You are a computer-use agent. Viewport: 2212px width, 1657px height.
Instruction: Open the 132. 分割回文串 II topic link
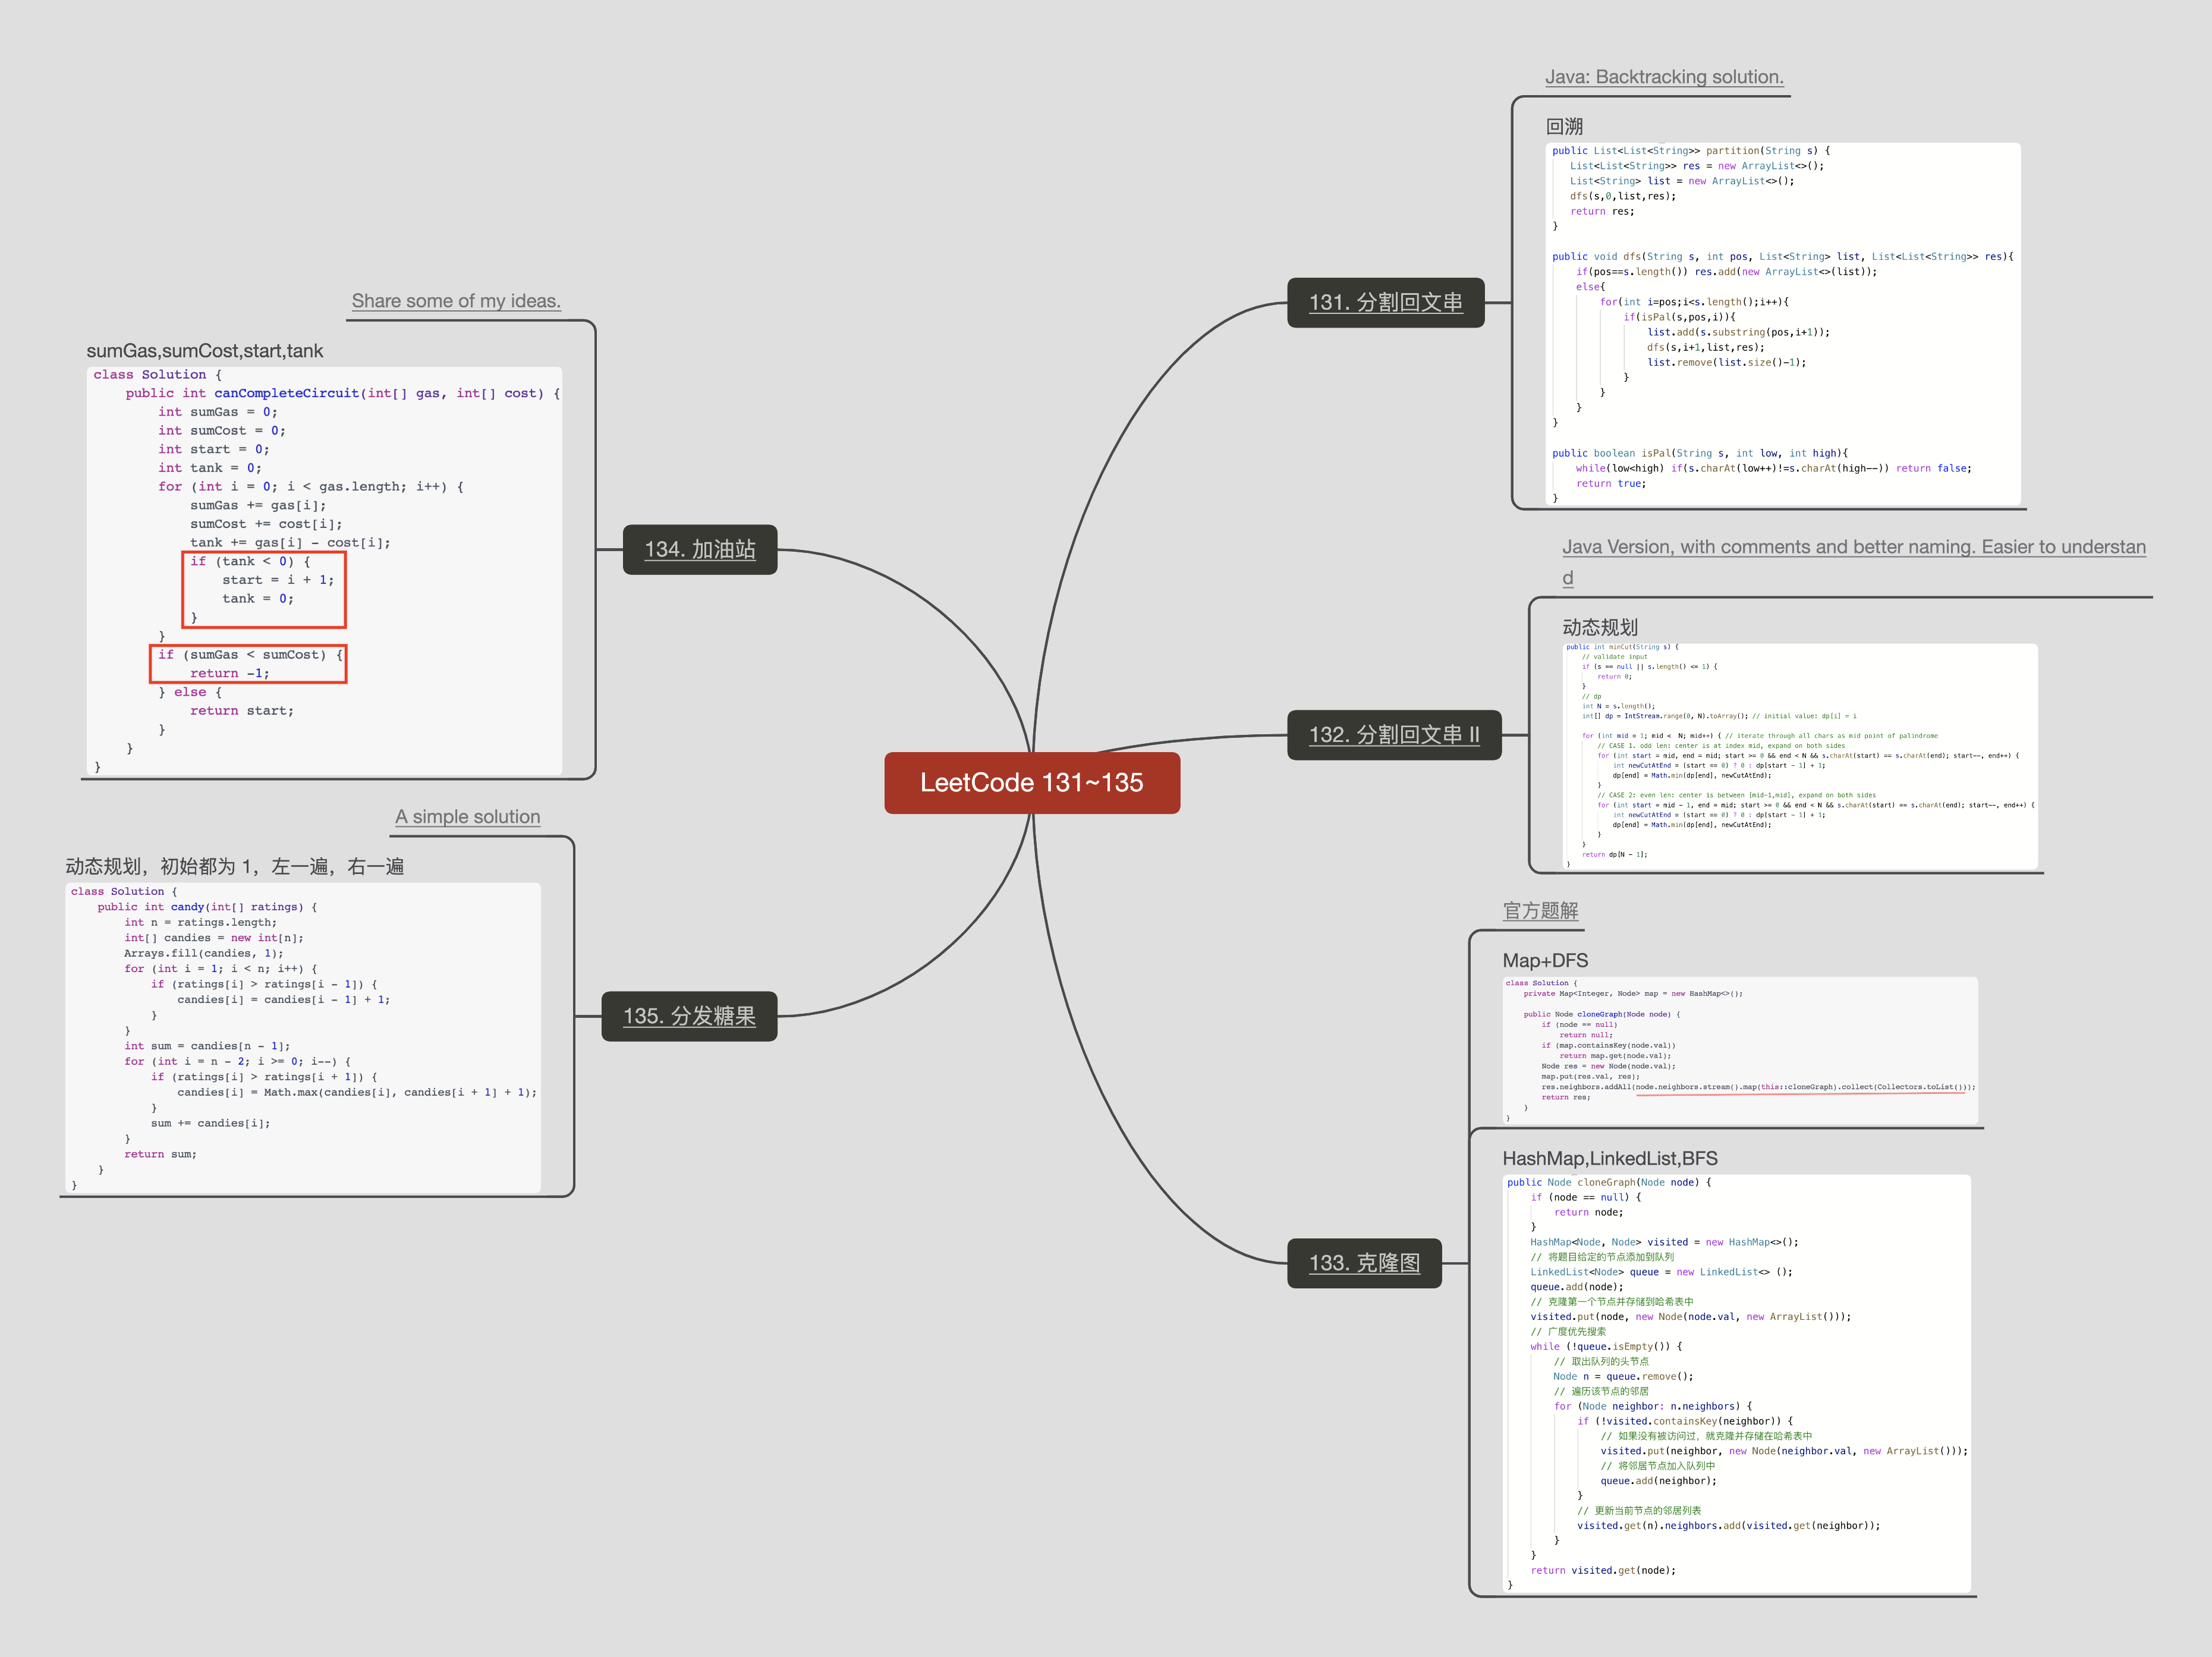pos(1393,735)
